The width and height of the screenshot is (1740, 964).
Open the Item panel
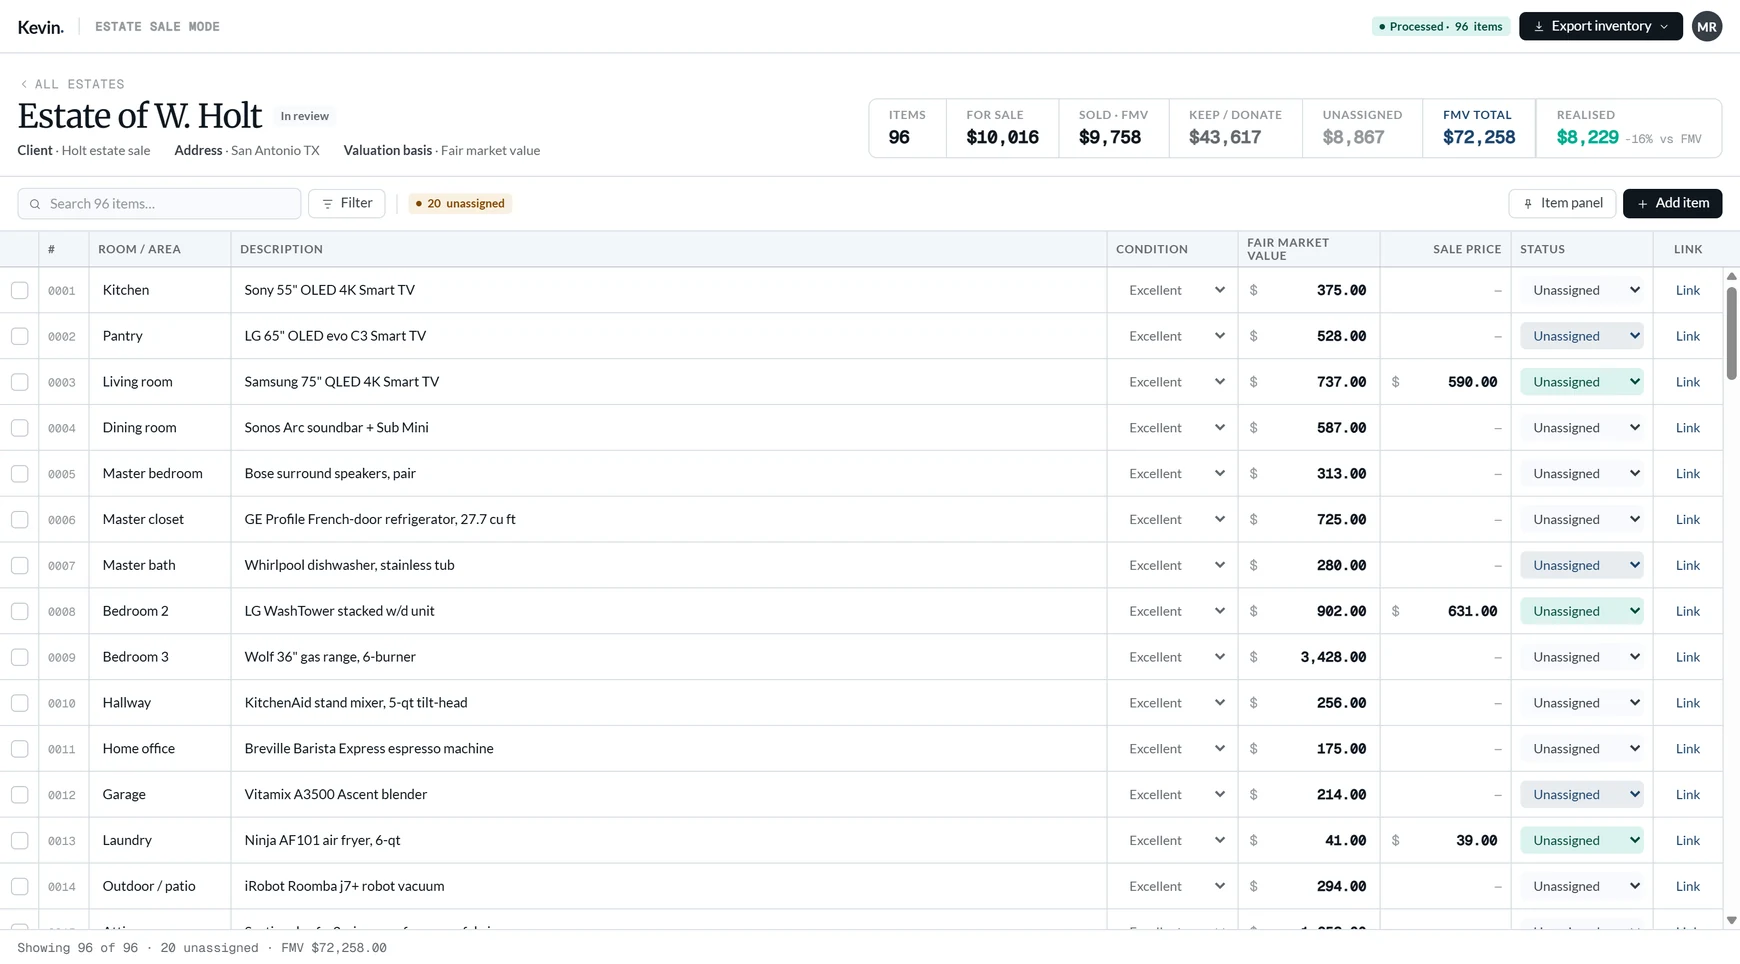point(1562,203)
